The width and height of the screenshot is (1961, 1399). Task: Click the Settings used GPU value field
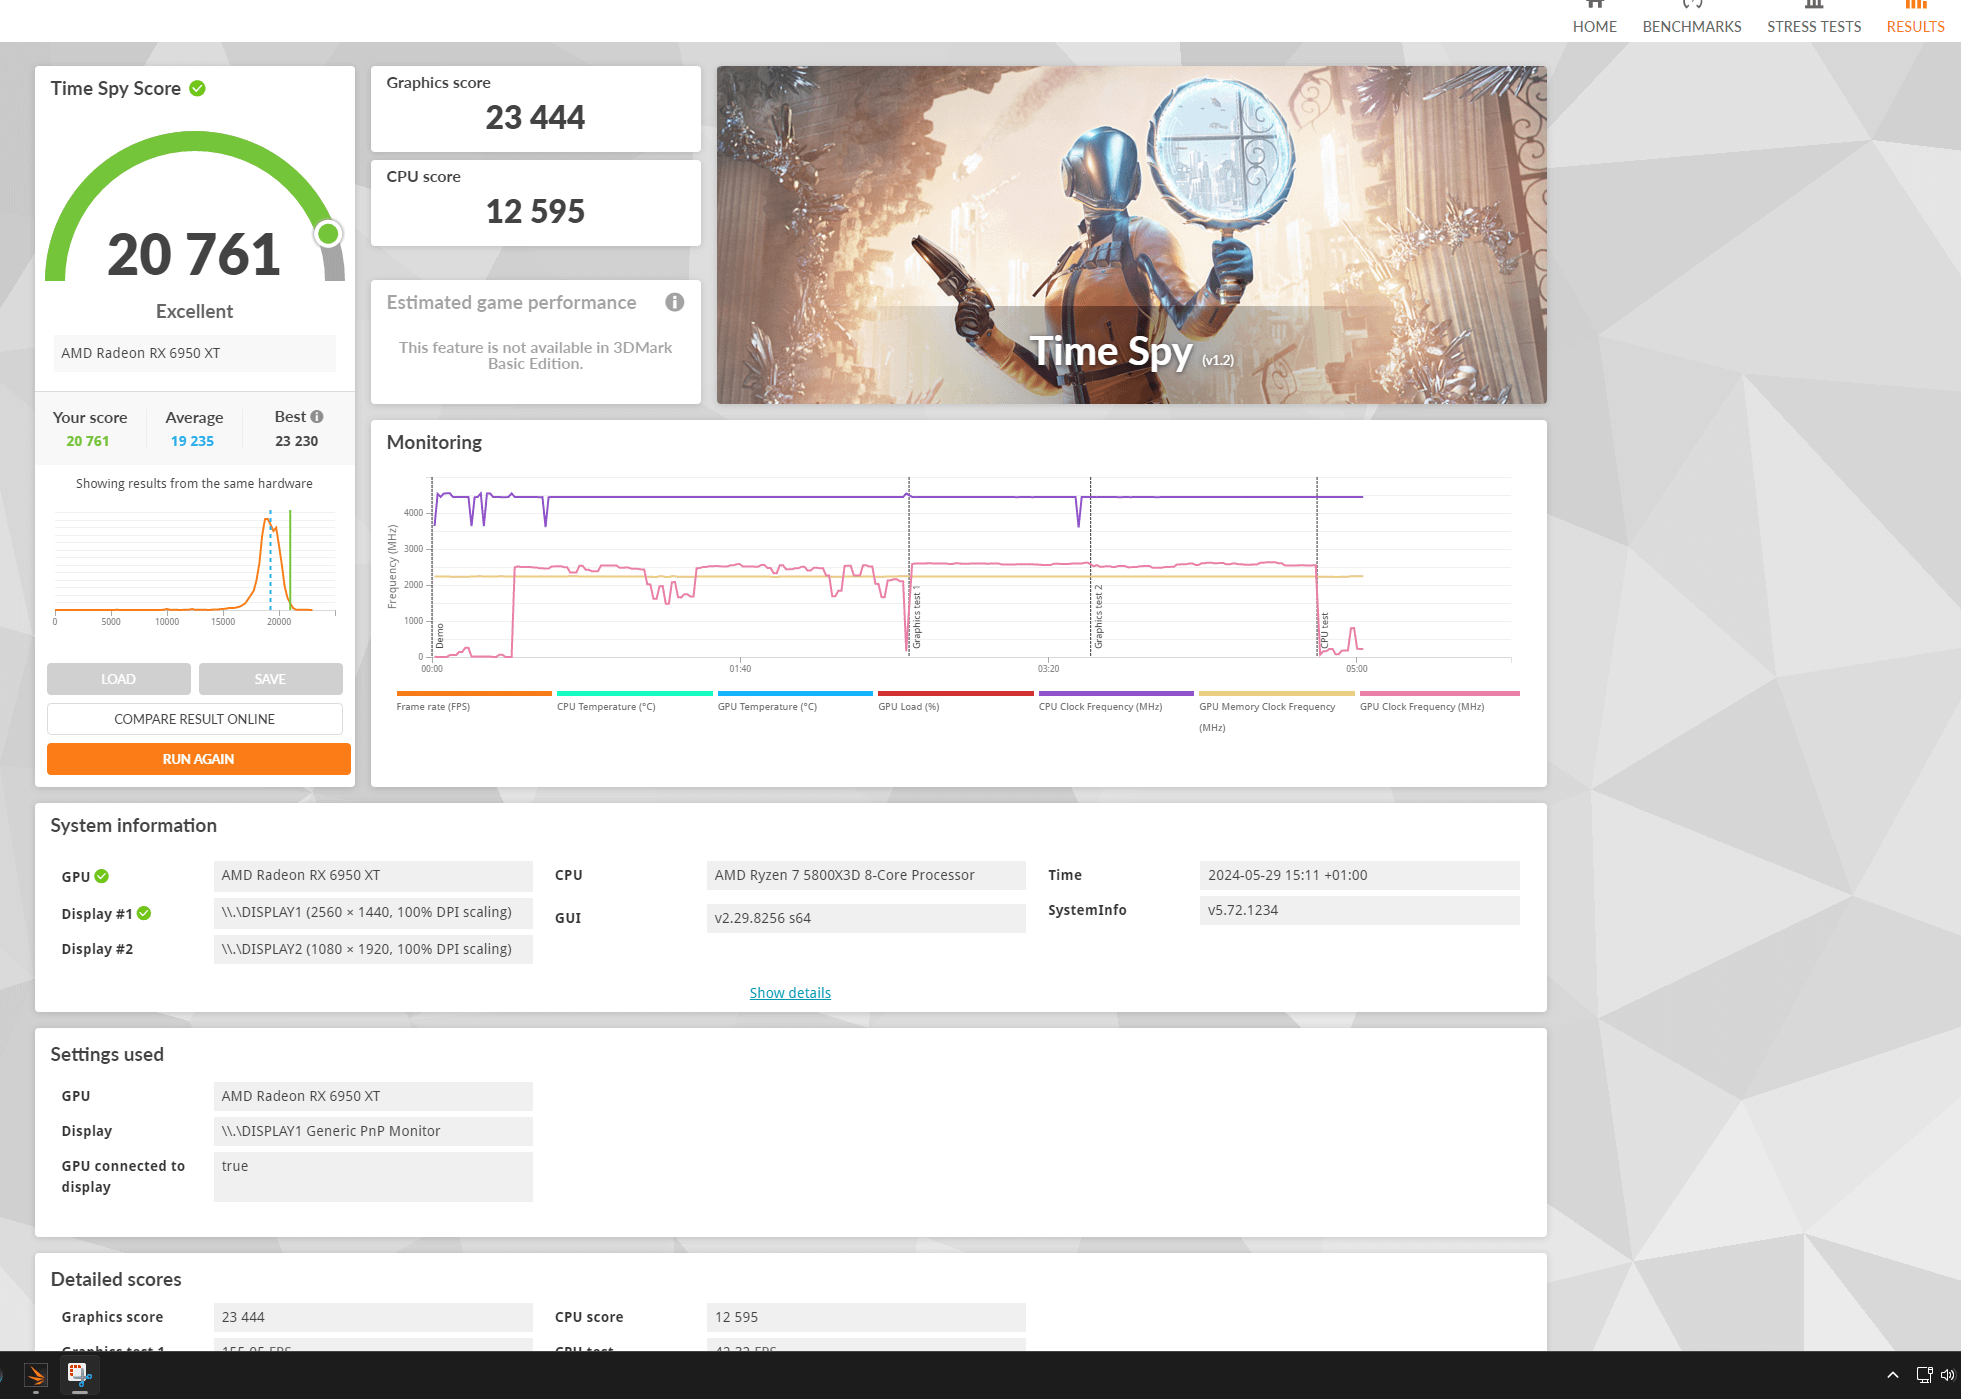(x=373, y=1096)
